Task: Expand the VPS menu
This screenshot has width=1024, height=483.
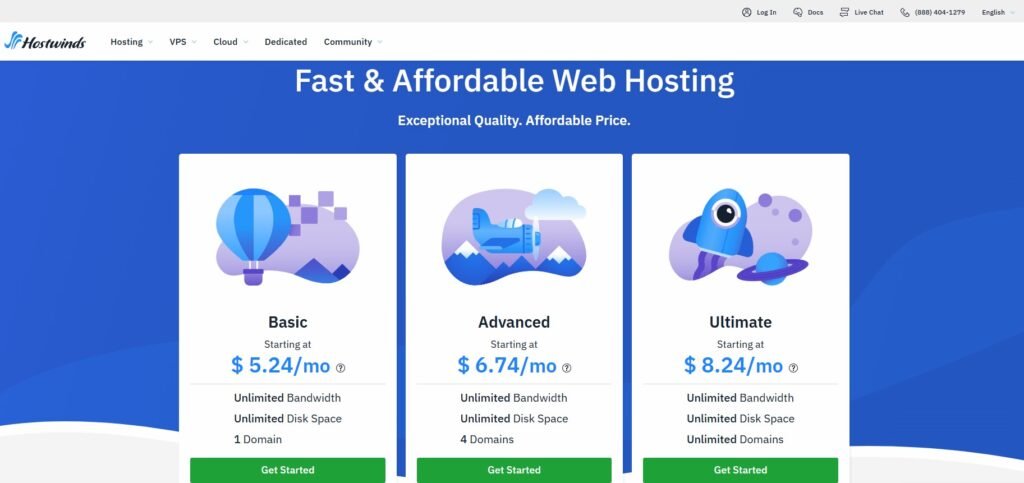Action: pos(183,42)
